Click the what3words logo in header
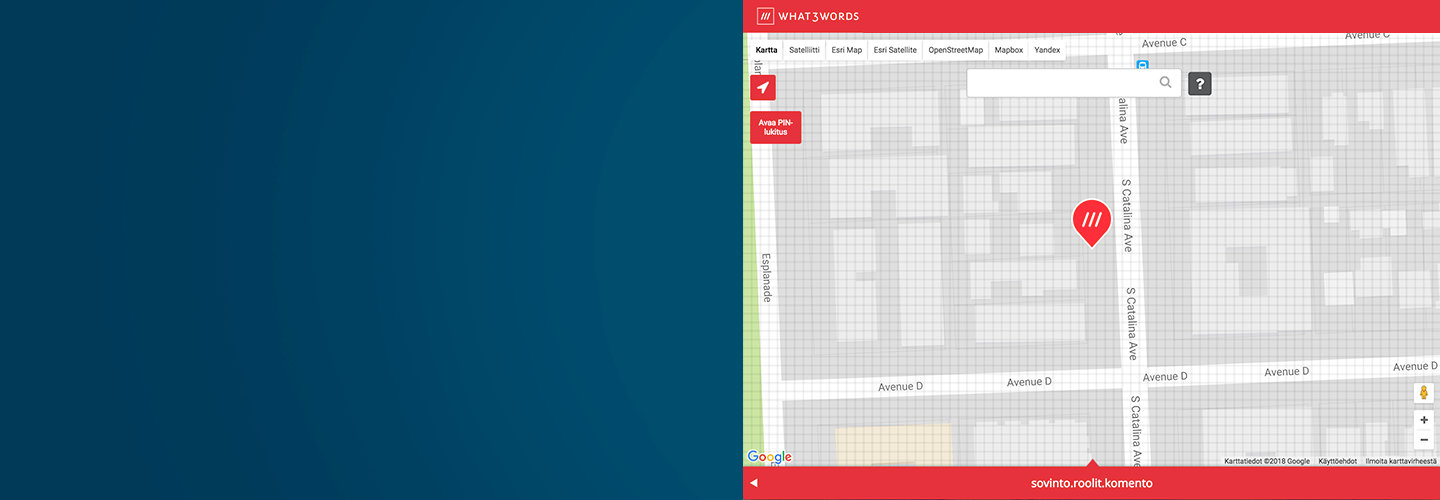 tap(808, 16)
